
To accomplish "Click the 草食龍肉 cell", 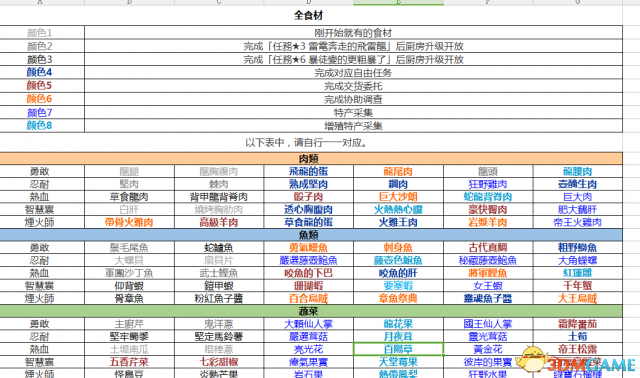I will pos(129,197).
